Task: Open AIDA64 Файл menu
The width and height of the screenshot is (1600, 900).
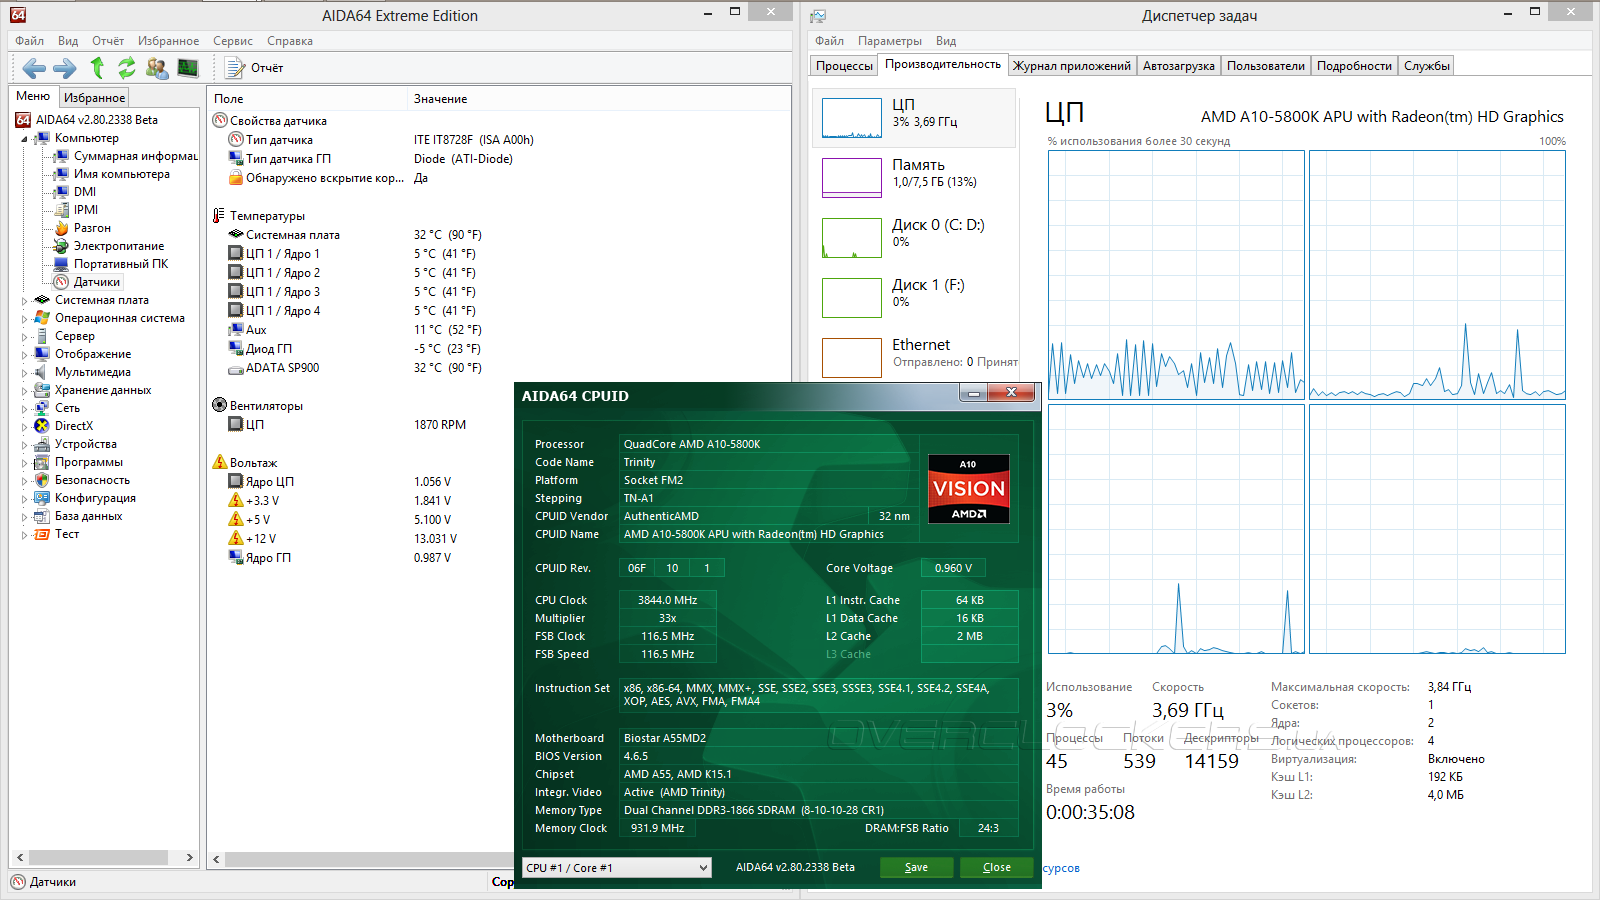Action: (30, 41)
